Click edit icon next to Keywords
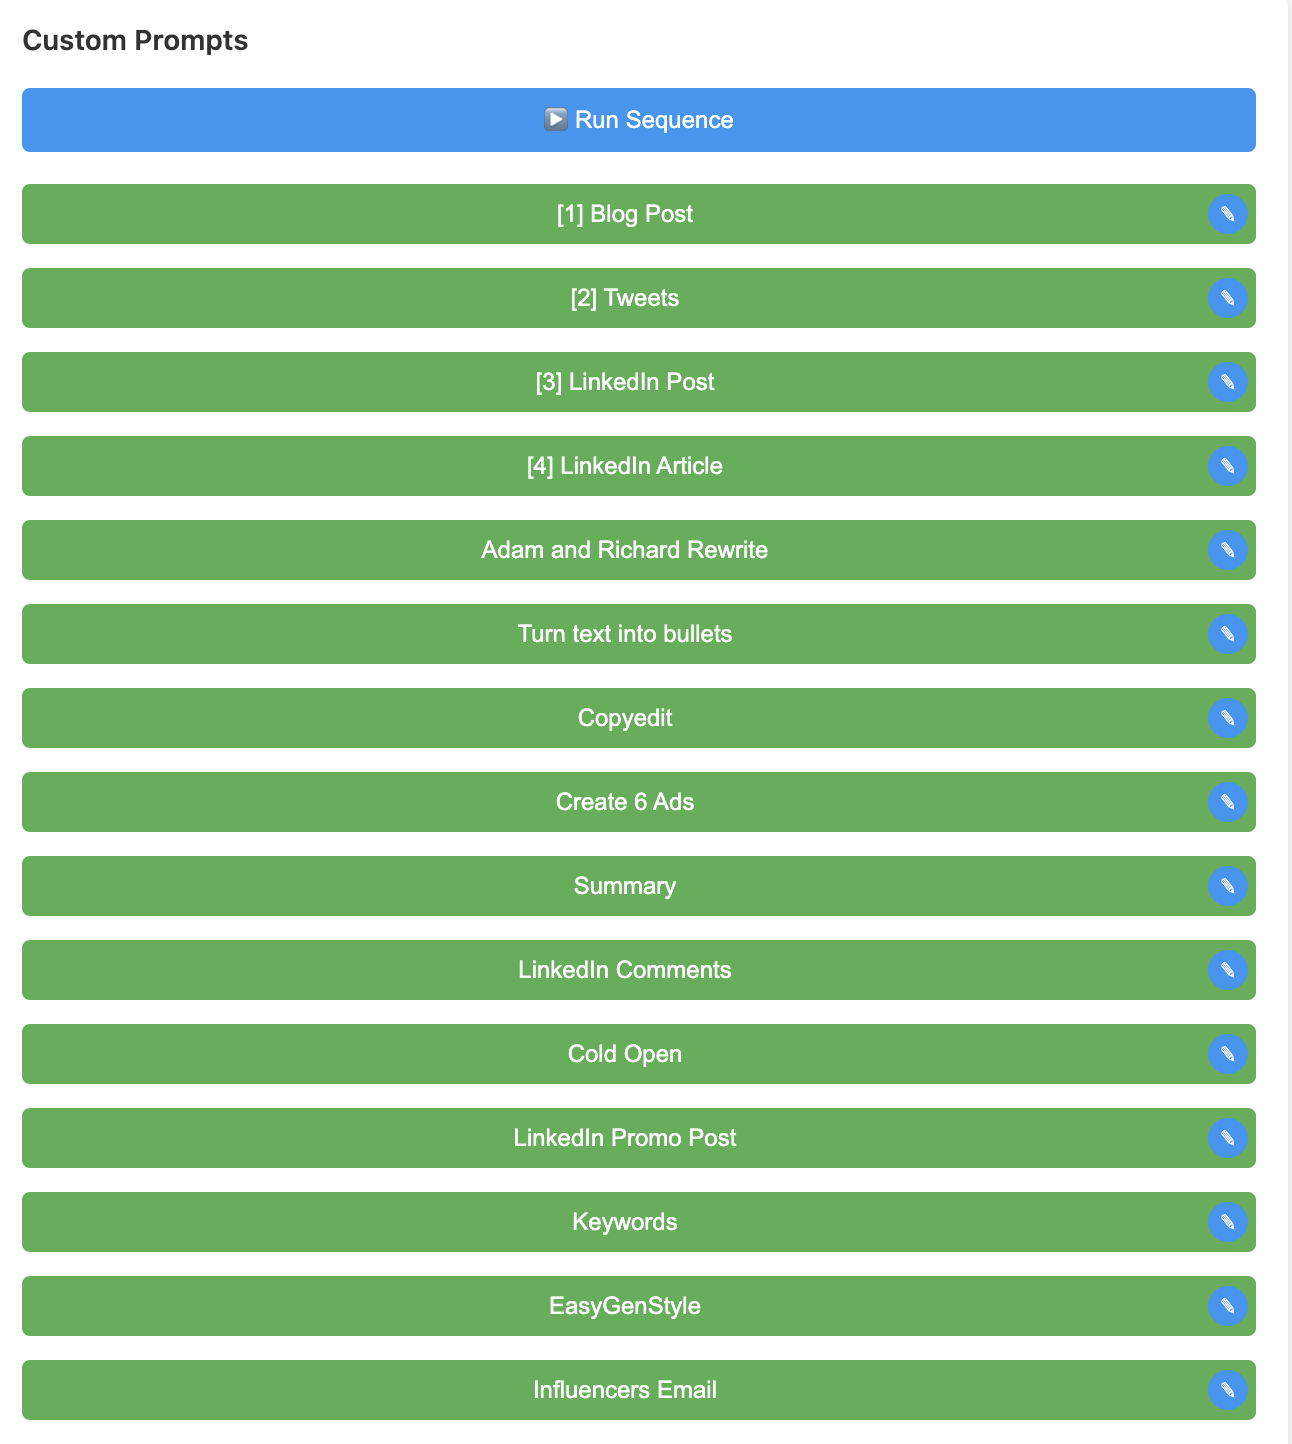Image resolution: width=1292 pixels, height=1444 pixels. click(1227, 1222)
